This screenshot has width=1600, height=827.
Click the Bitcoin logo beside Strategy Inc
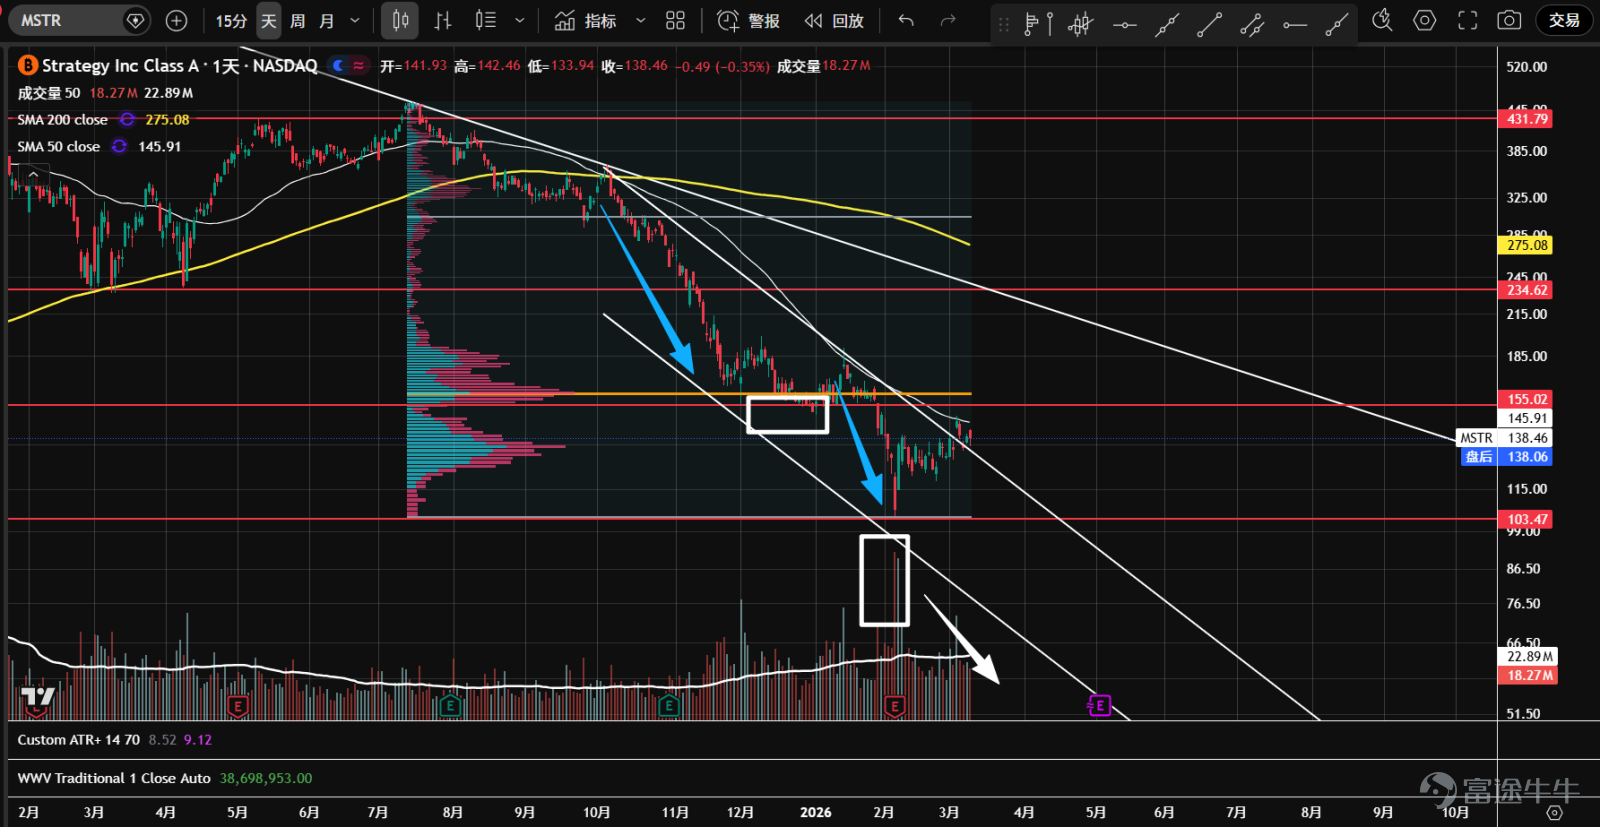tap(28, 65)
